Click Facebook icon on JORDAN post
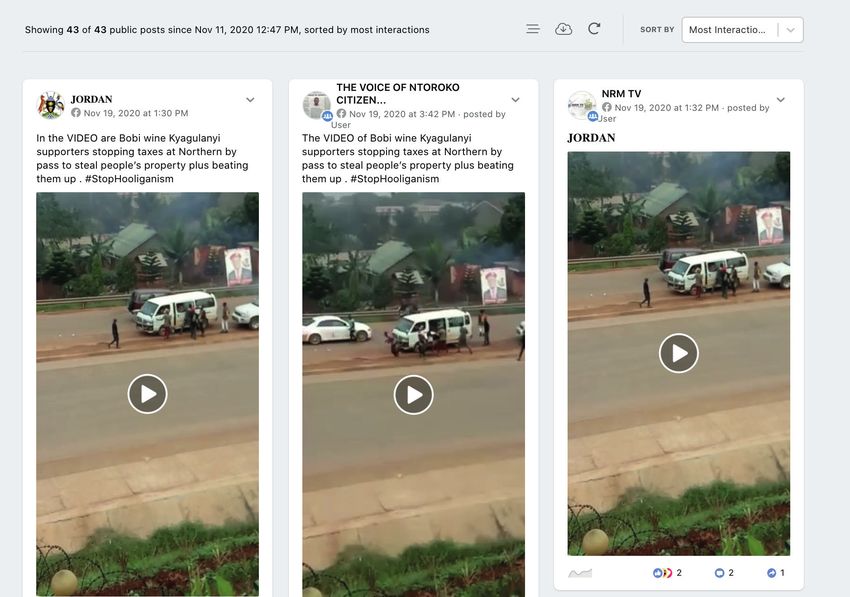This screenshot has height=597, width=850. [76, 113]
